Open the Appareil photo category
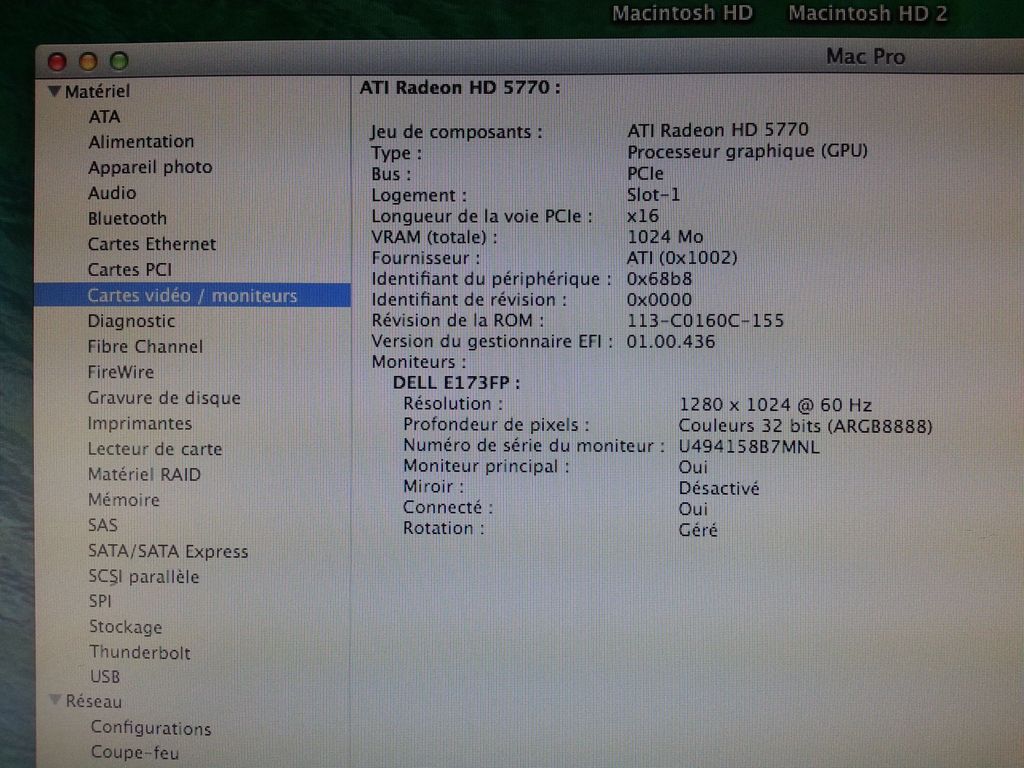This screenshot has width=1024, height=768. [x=150, y=167]
